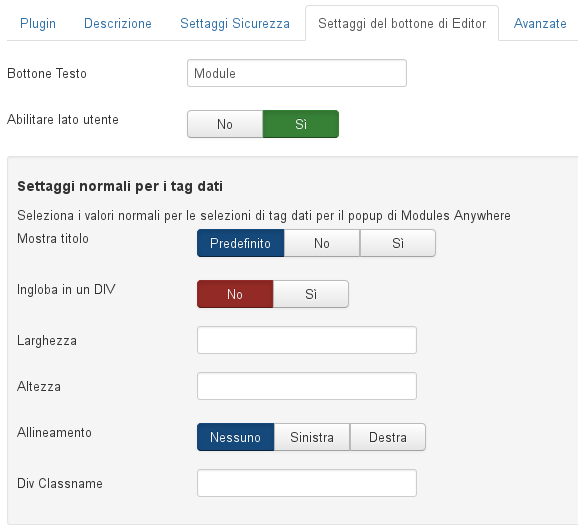Open the Settaggi Sicurezza tab
The height and width of the screenshot is (531, 578).
click(234, 23)
